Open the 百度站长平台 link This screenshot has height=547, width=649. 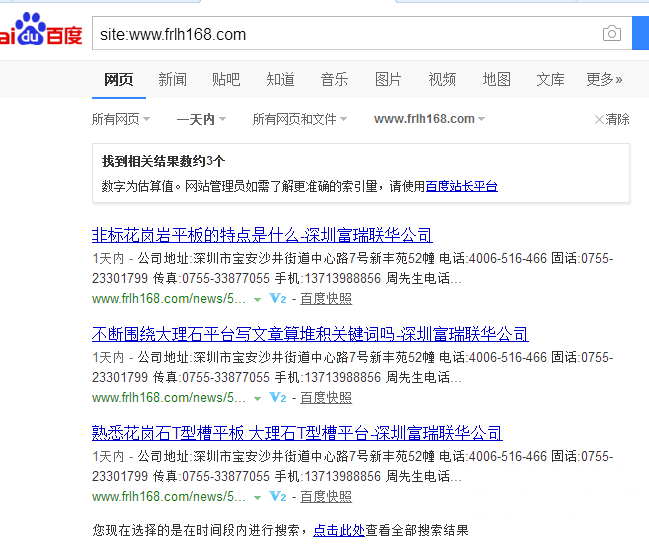coord(462,186)
